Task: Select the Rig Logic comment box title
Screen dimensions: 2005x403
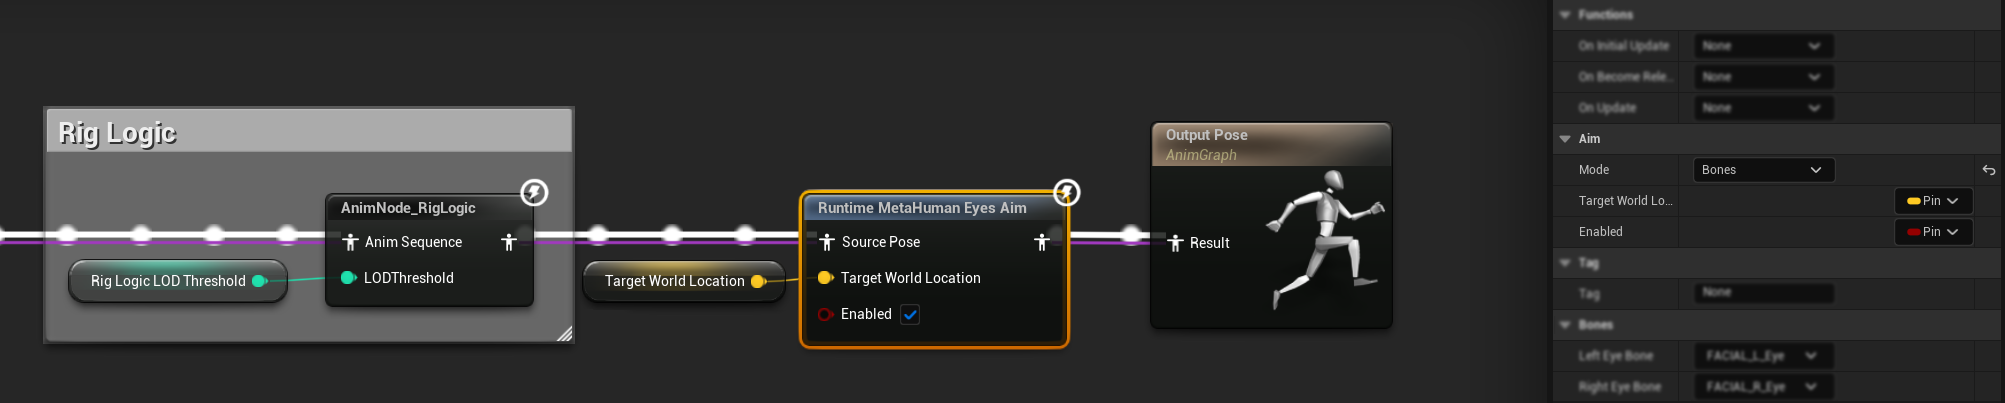Action: click(x=117, y=133)
